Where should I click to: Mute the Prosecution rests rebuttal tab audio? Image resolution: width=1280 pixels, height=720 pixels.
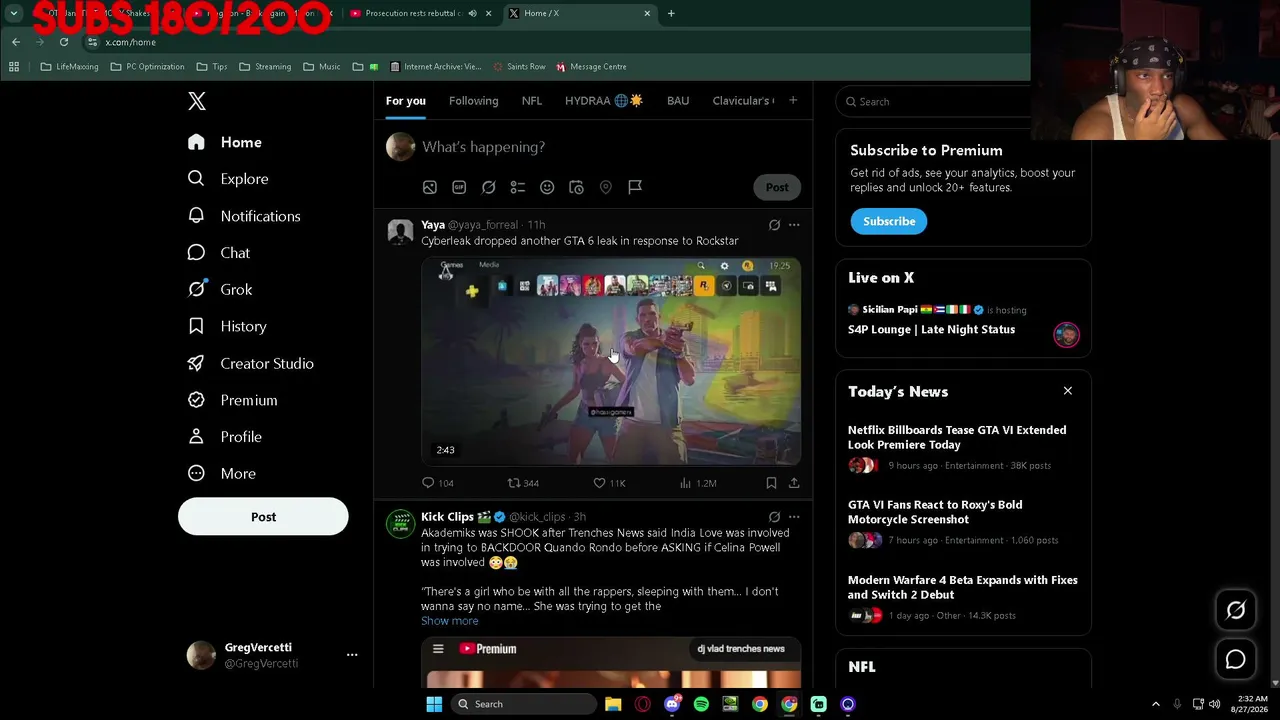[473, 13]
